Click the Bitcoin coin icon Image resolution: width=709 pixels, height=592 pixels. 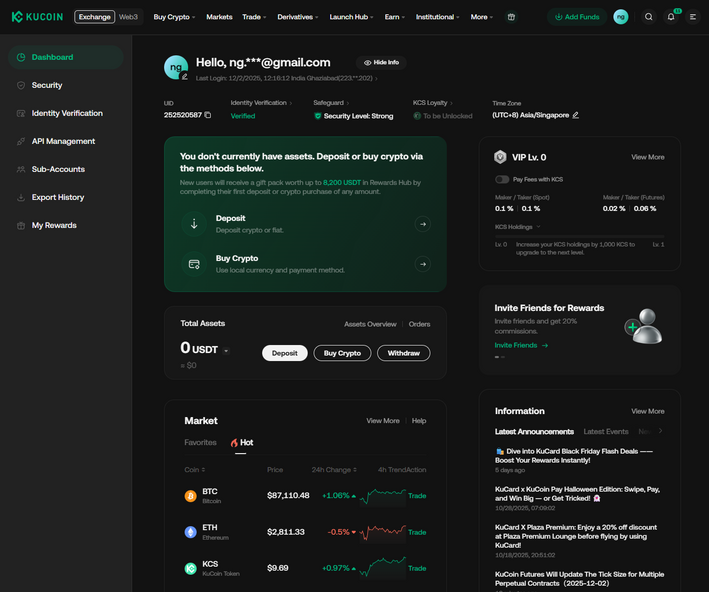[190, 496]
